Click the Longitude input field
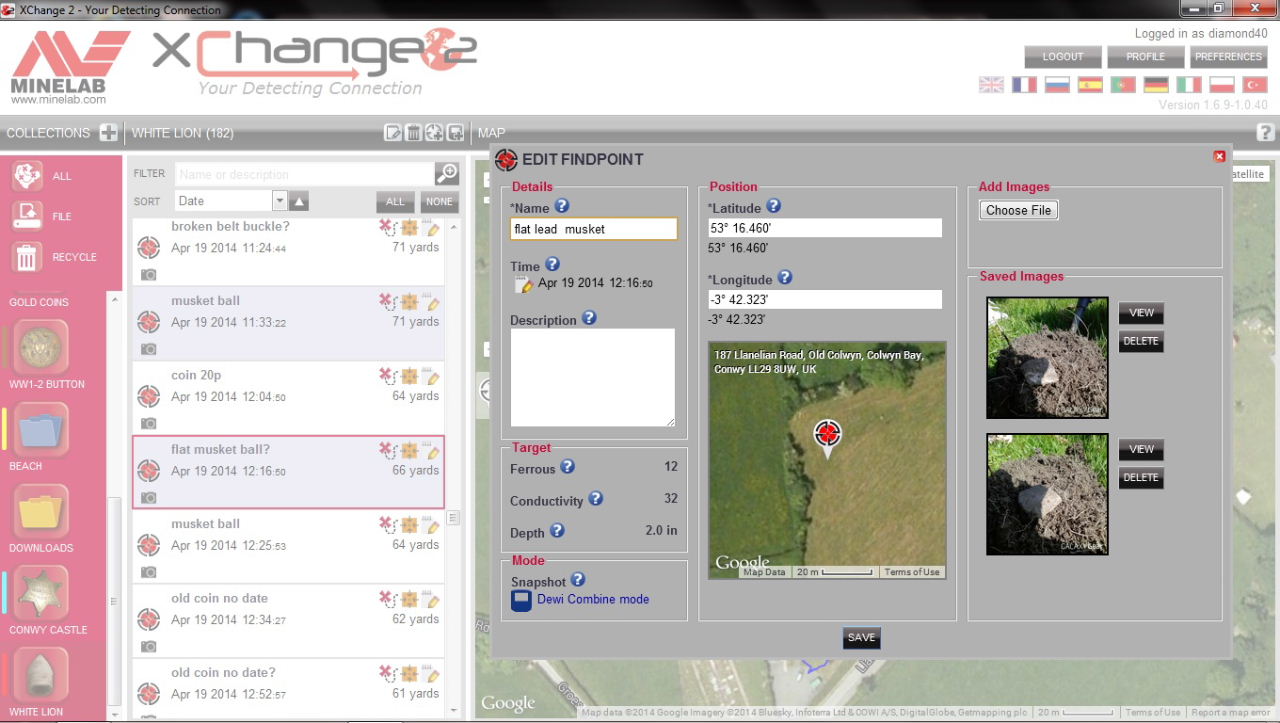 coord(825,300)
